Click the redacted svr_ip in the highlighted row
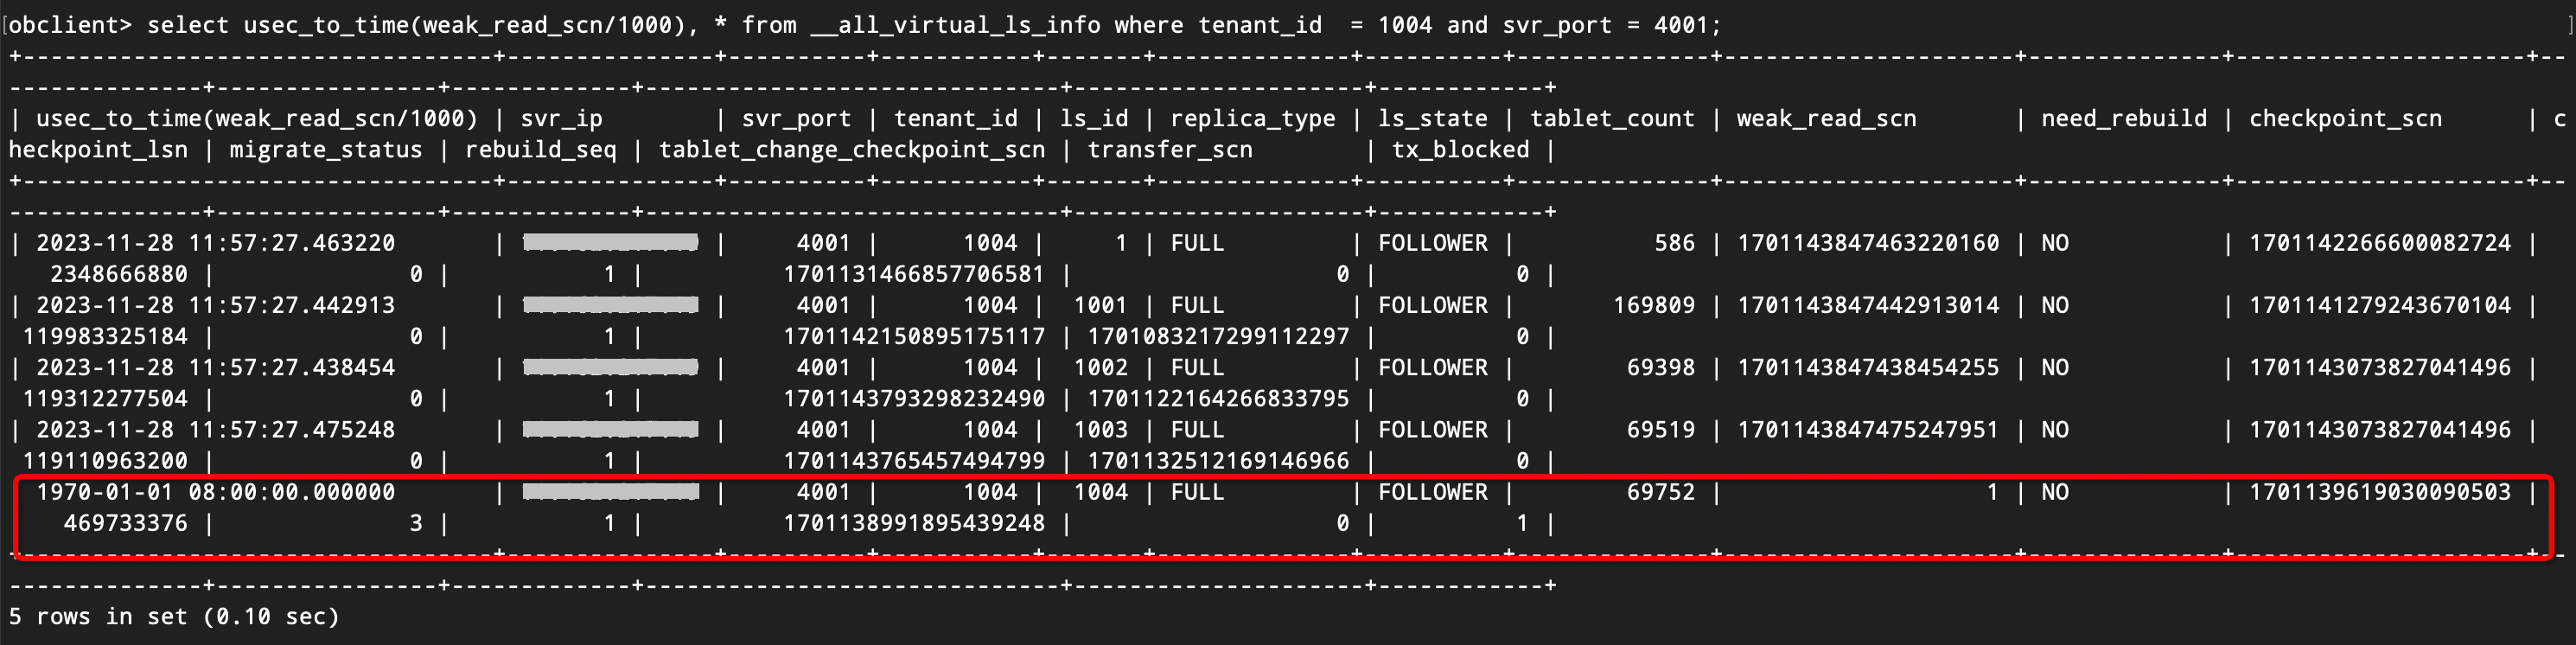This screenshot has width=2576, height=645. pyautogui.click(x=611, y=491)
